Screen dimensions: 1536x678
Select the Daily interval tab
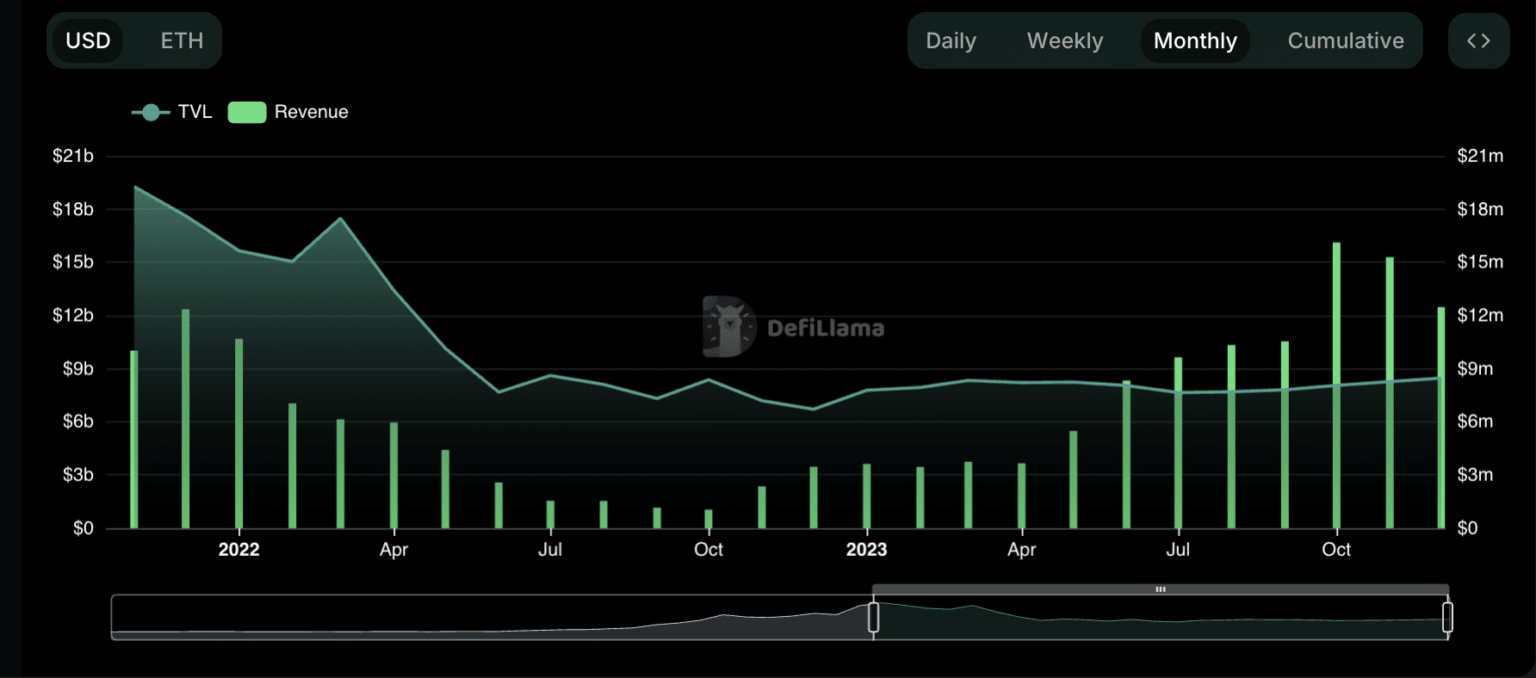point(950,41)
